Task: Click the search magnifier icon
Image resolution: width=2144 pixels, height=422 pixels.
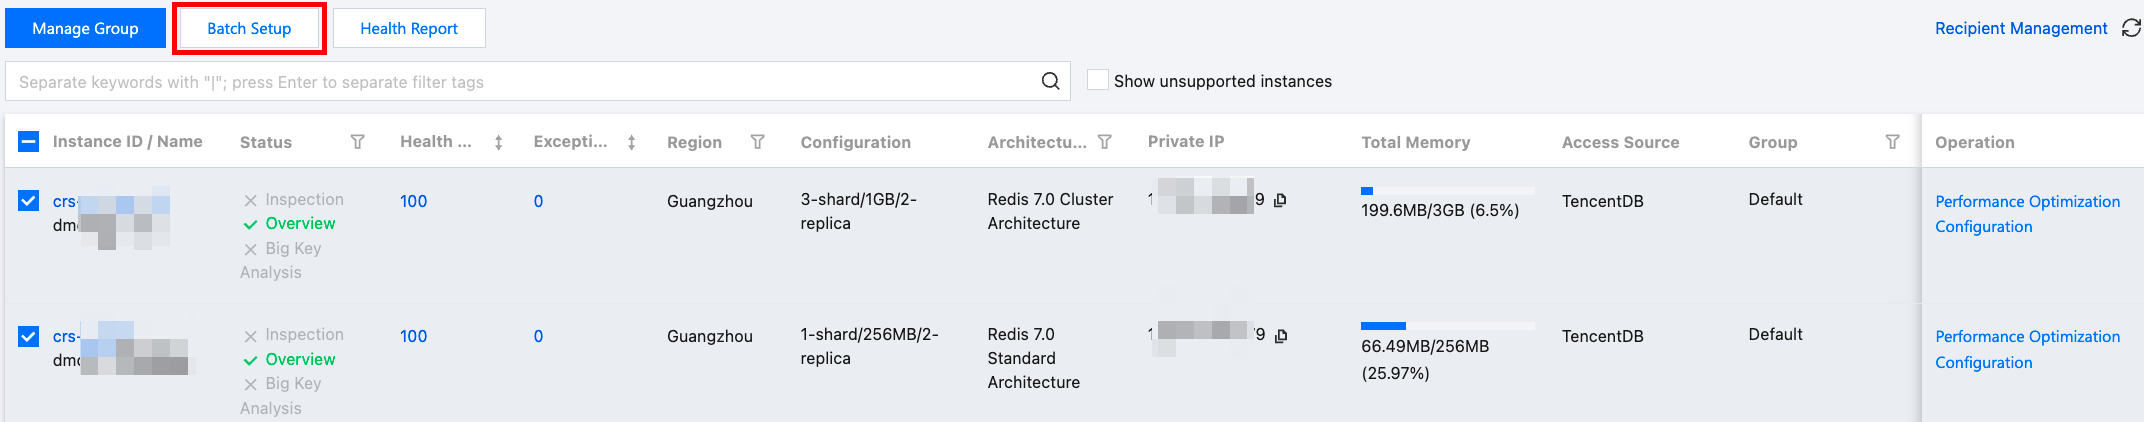Action: pos(1050,81)
